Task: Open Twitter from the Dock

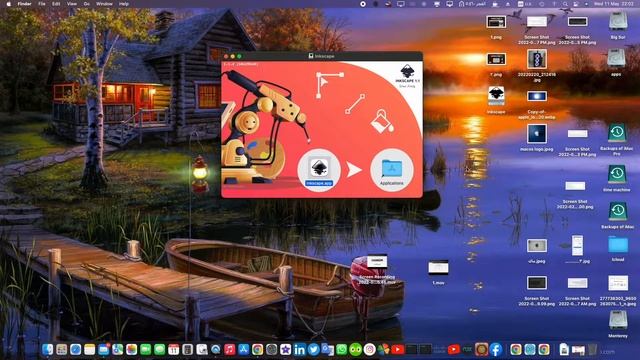Action: [313, 349]
